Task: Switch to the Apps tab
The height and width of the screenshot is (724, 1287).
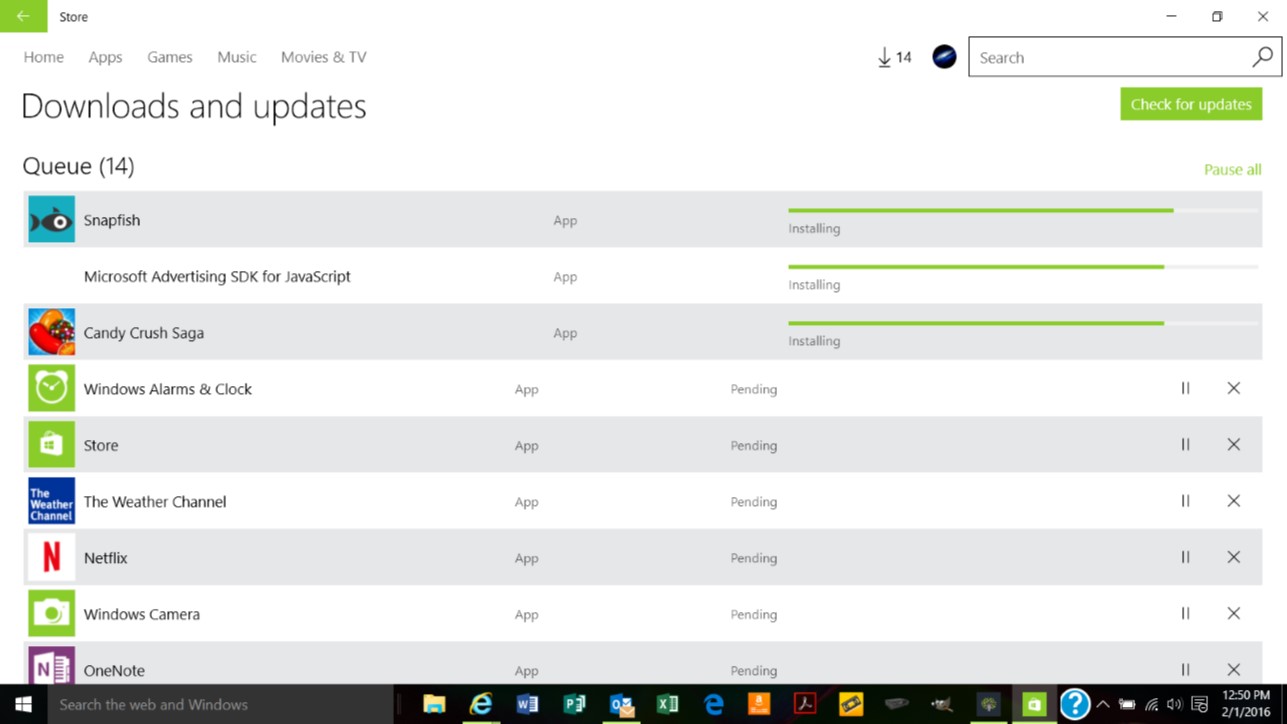Action: (105, 57)
